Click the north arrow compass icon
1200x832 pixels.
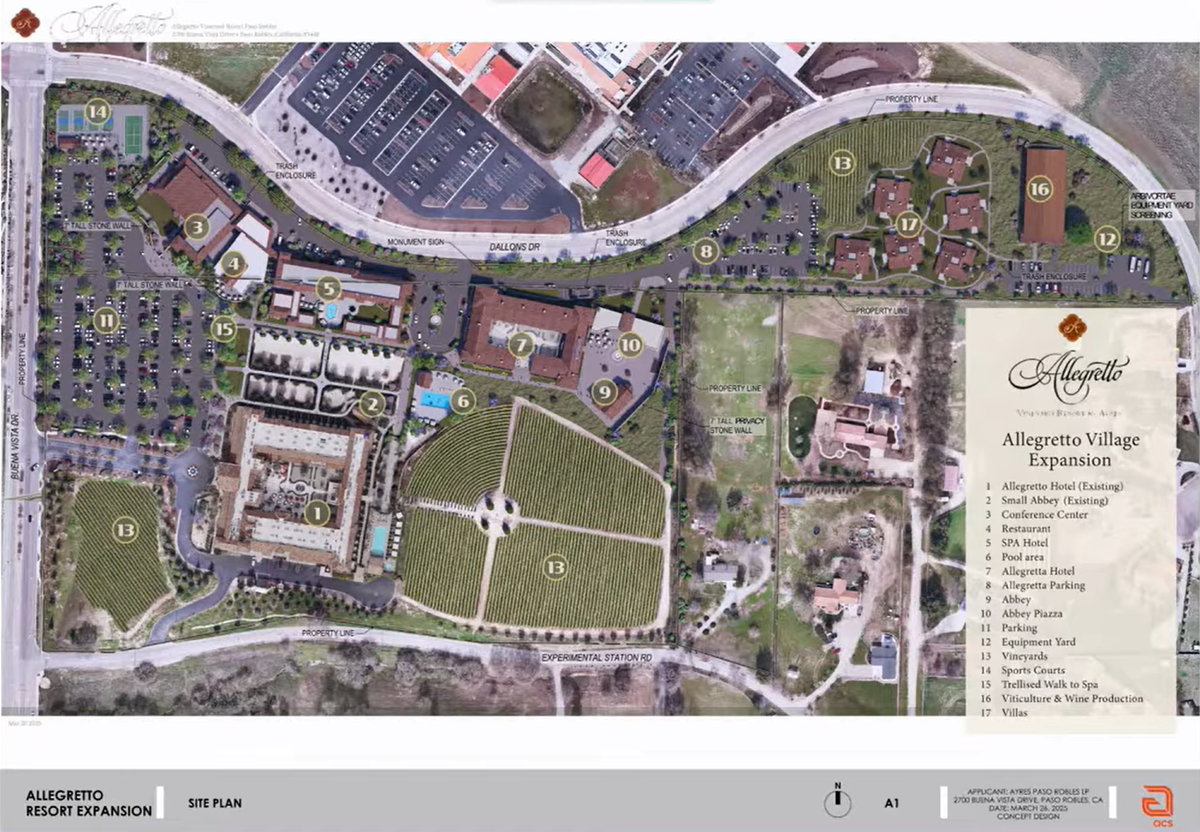point(838,801)
